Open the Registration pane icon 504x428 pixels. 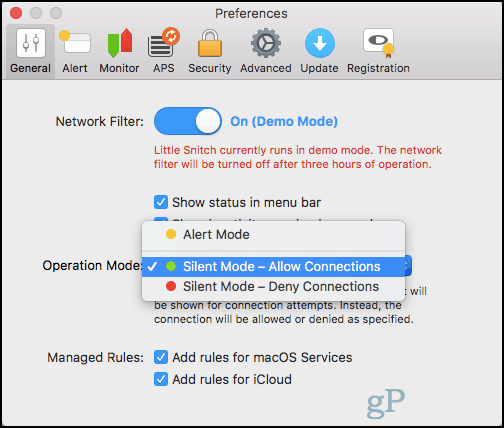click(x=379, y=43)
